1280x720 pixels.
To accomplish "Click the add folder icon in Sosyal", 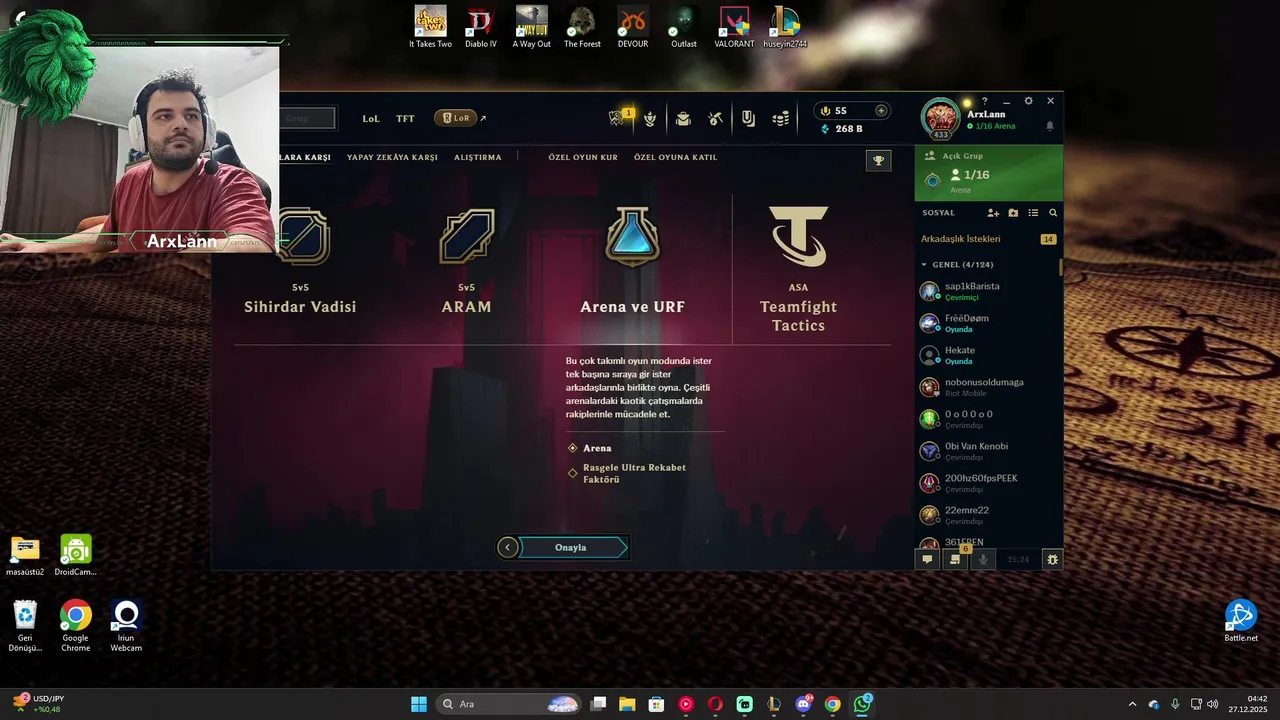I will pos(1013,213).
